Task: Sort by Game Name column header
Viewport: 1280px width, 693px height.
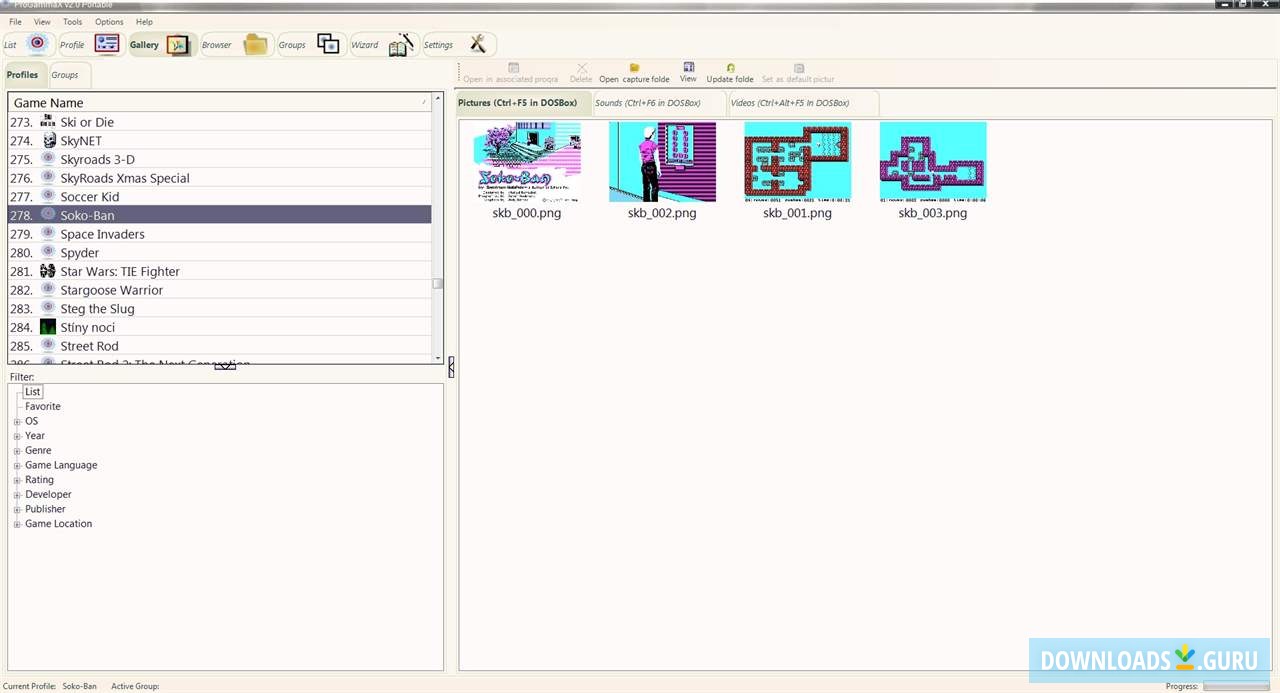Action: point(220,102)
